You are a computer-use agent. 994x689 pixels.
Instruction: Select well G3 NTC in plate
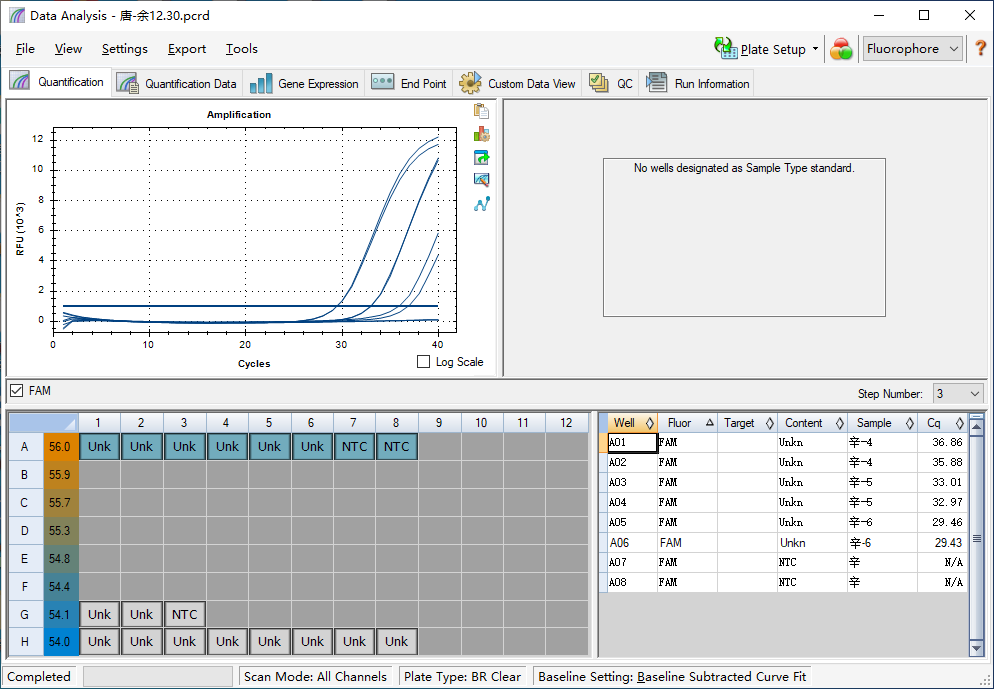184,614
